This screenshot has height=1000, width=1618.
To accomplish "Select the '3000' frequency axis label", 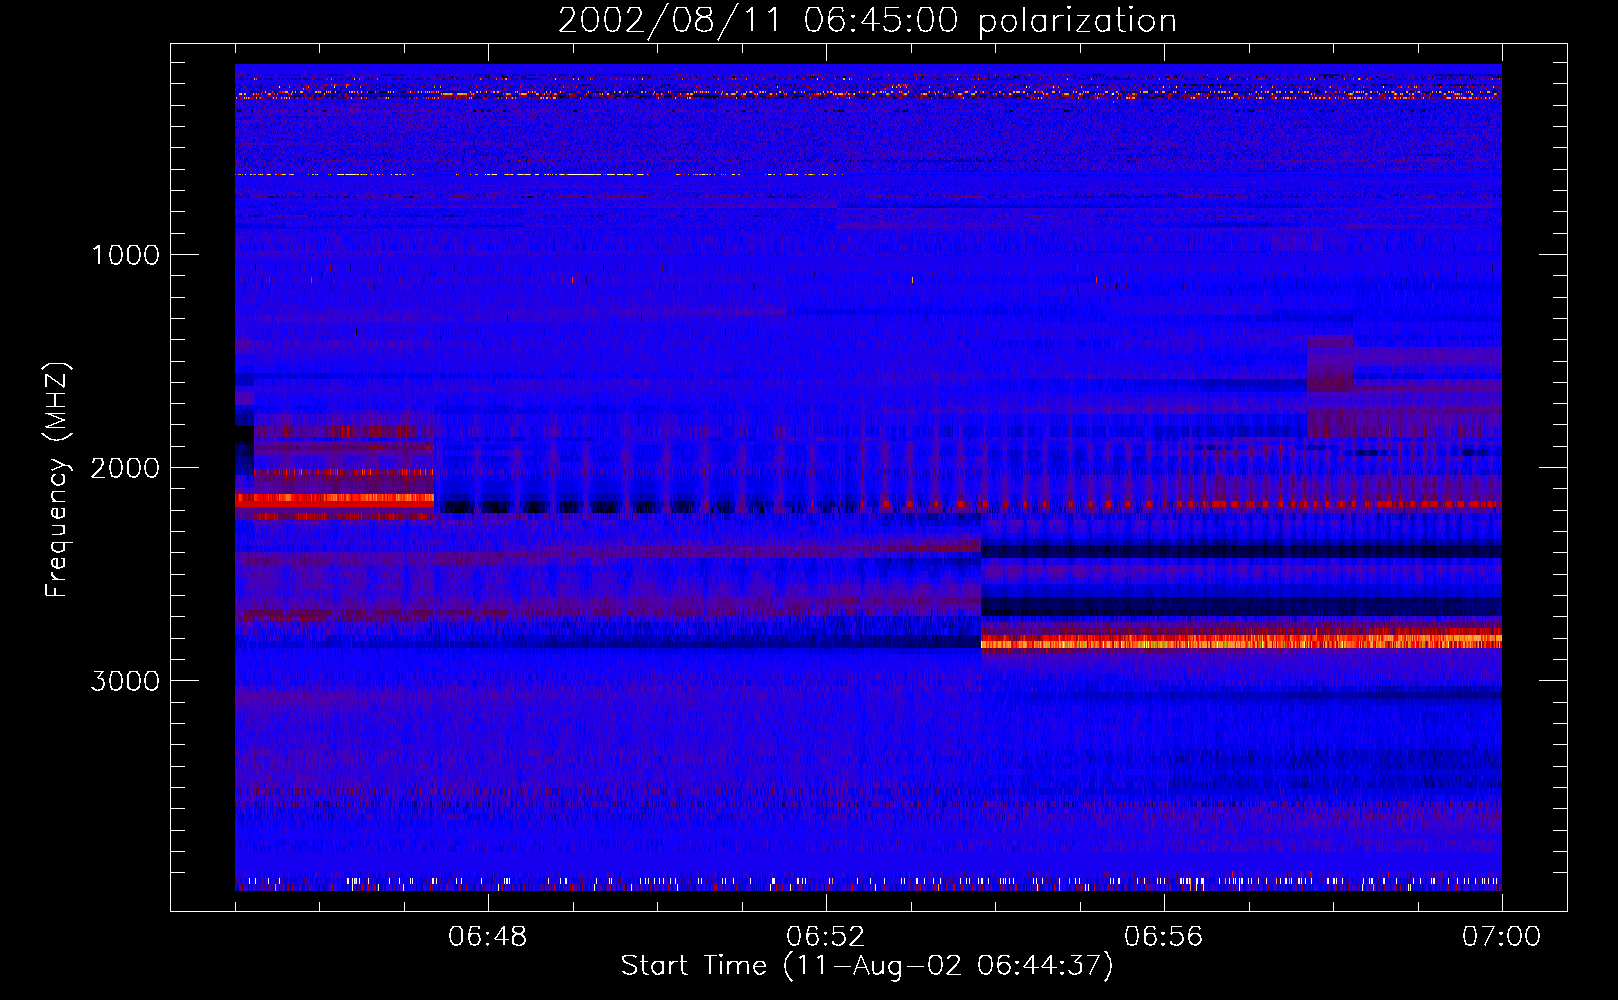I will (x=126, y=681).
